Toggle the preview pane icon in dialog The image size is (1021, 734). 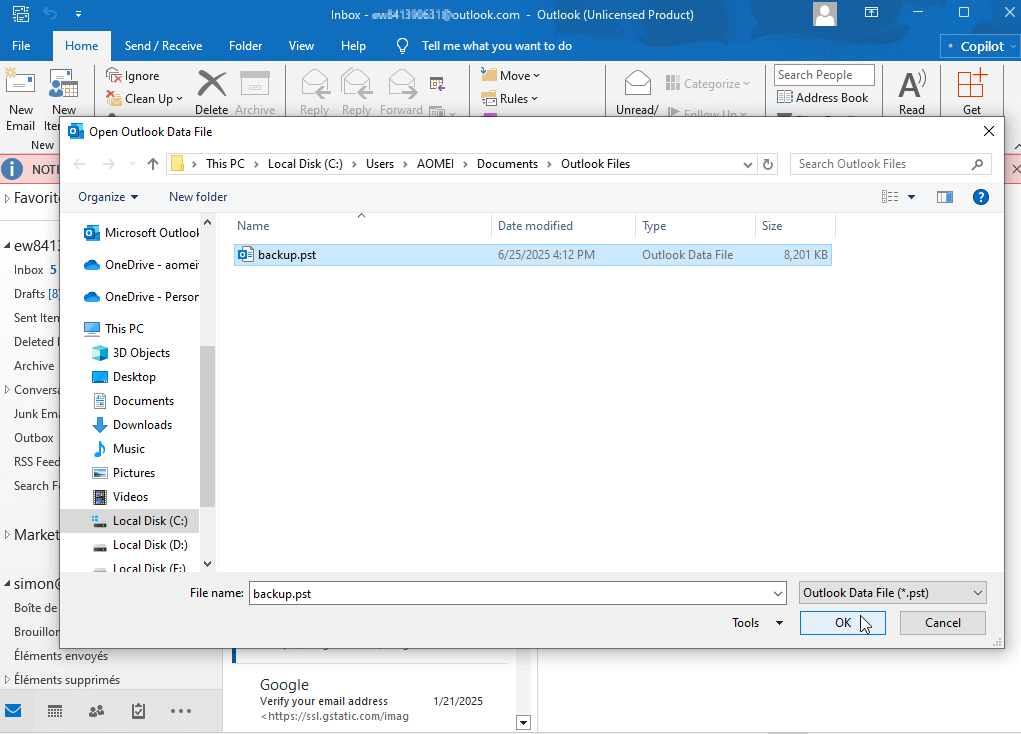[945, 197]
